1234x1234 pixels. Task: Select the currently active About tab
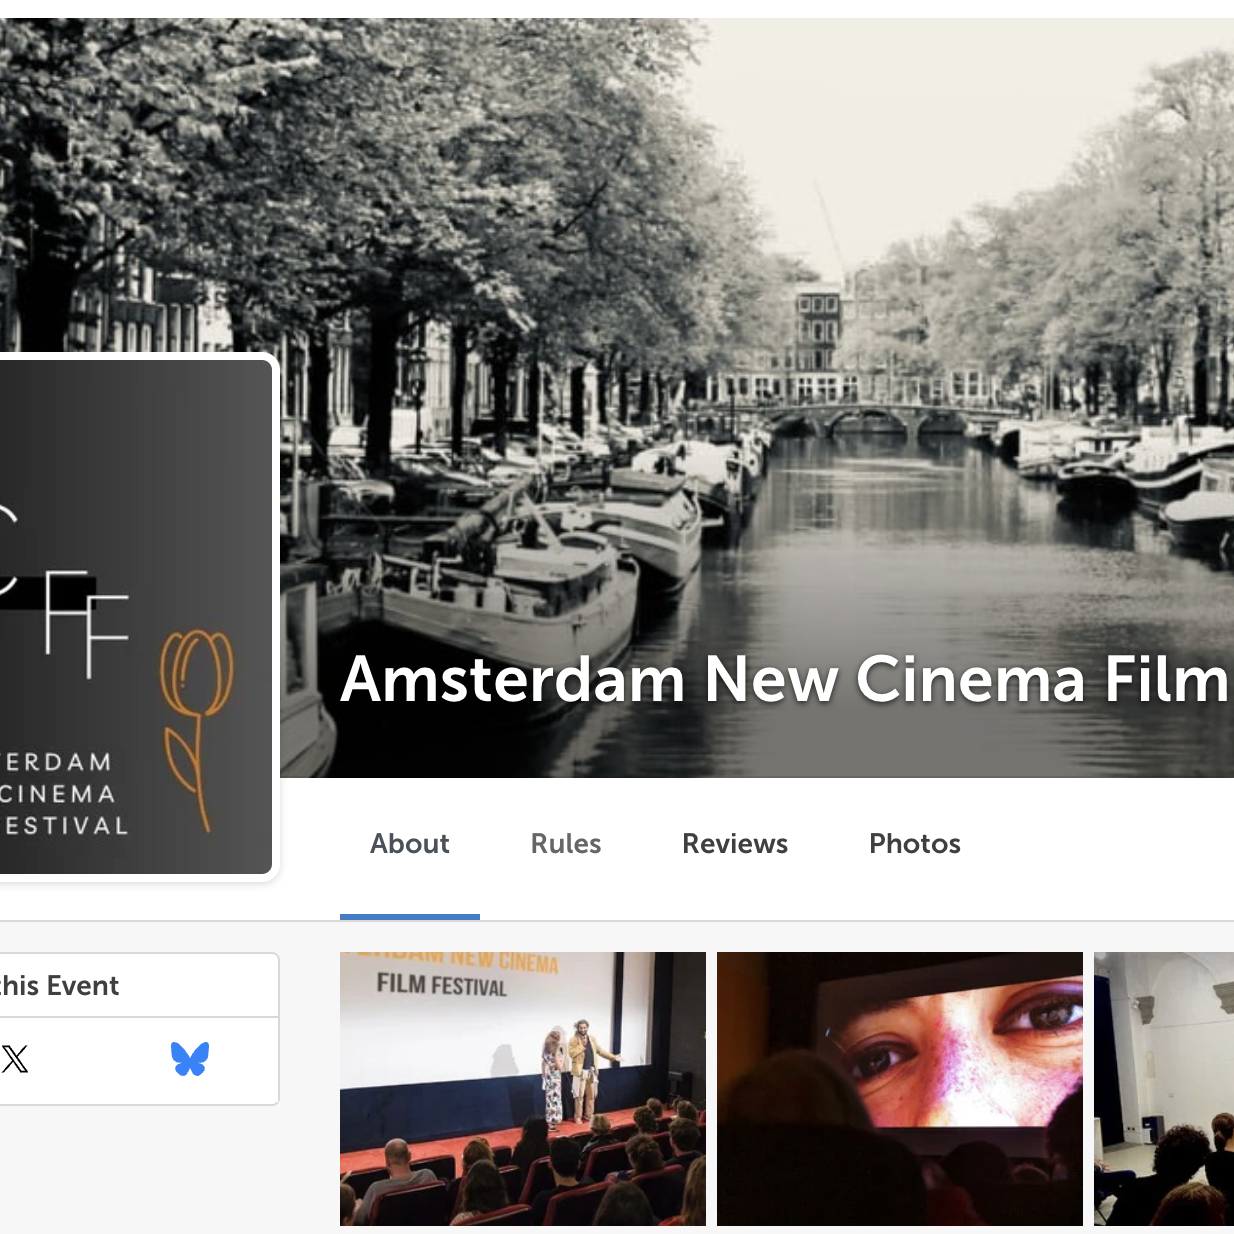[x=409, y=845]
